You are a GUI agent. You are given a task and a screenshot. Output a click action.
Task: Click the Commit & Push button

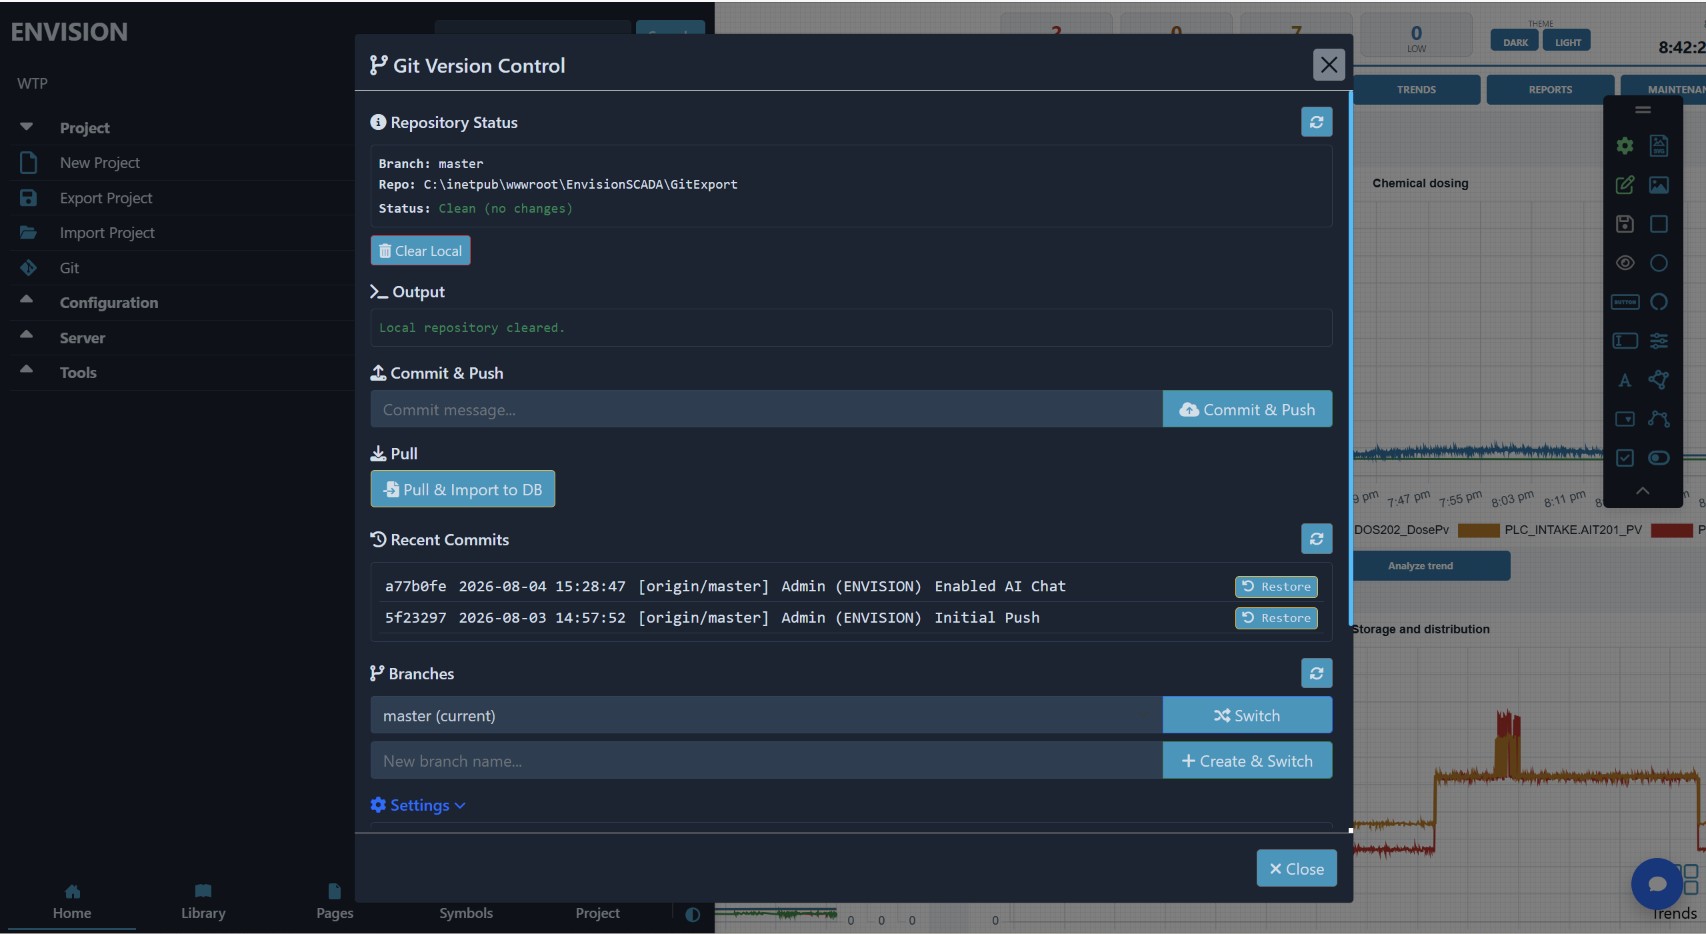pyautogui.click(x=1247, y=409)
